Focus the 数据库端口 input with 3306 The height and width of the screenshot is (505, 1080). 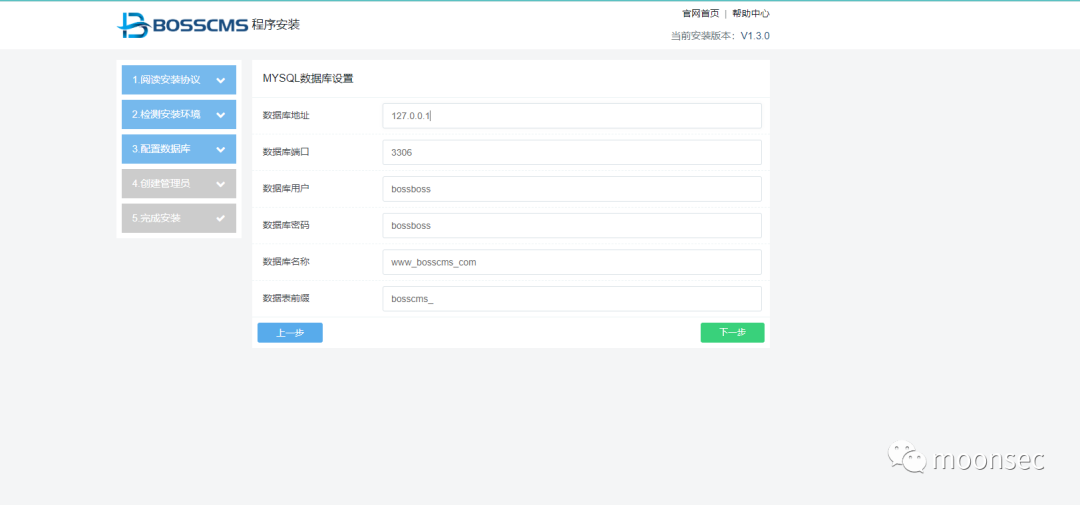tap(572, 152)
